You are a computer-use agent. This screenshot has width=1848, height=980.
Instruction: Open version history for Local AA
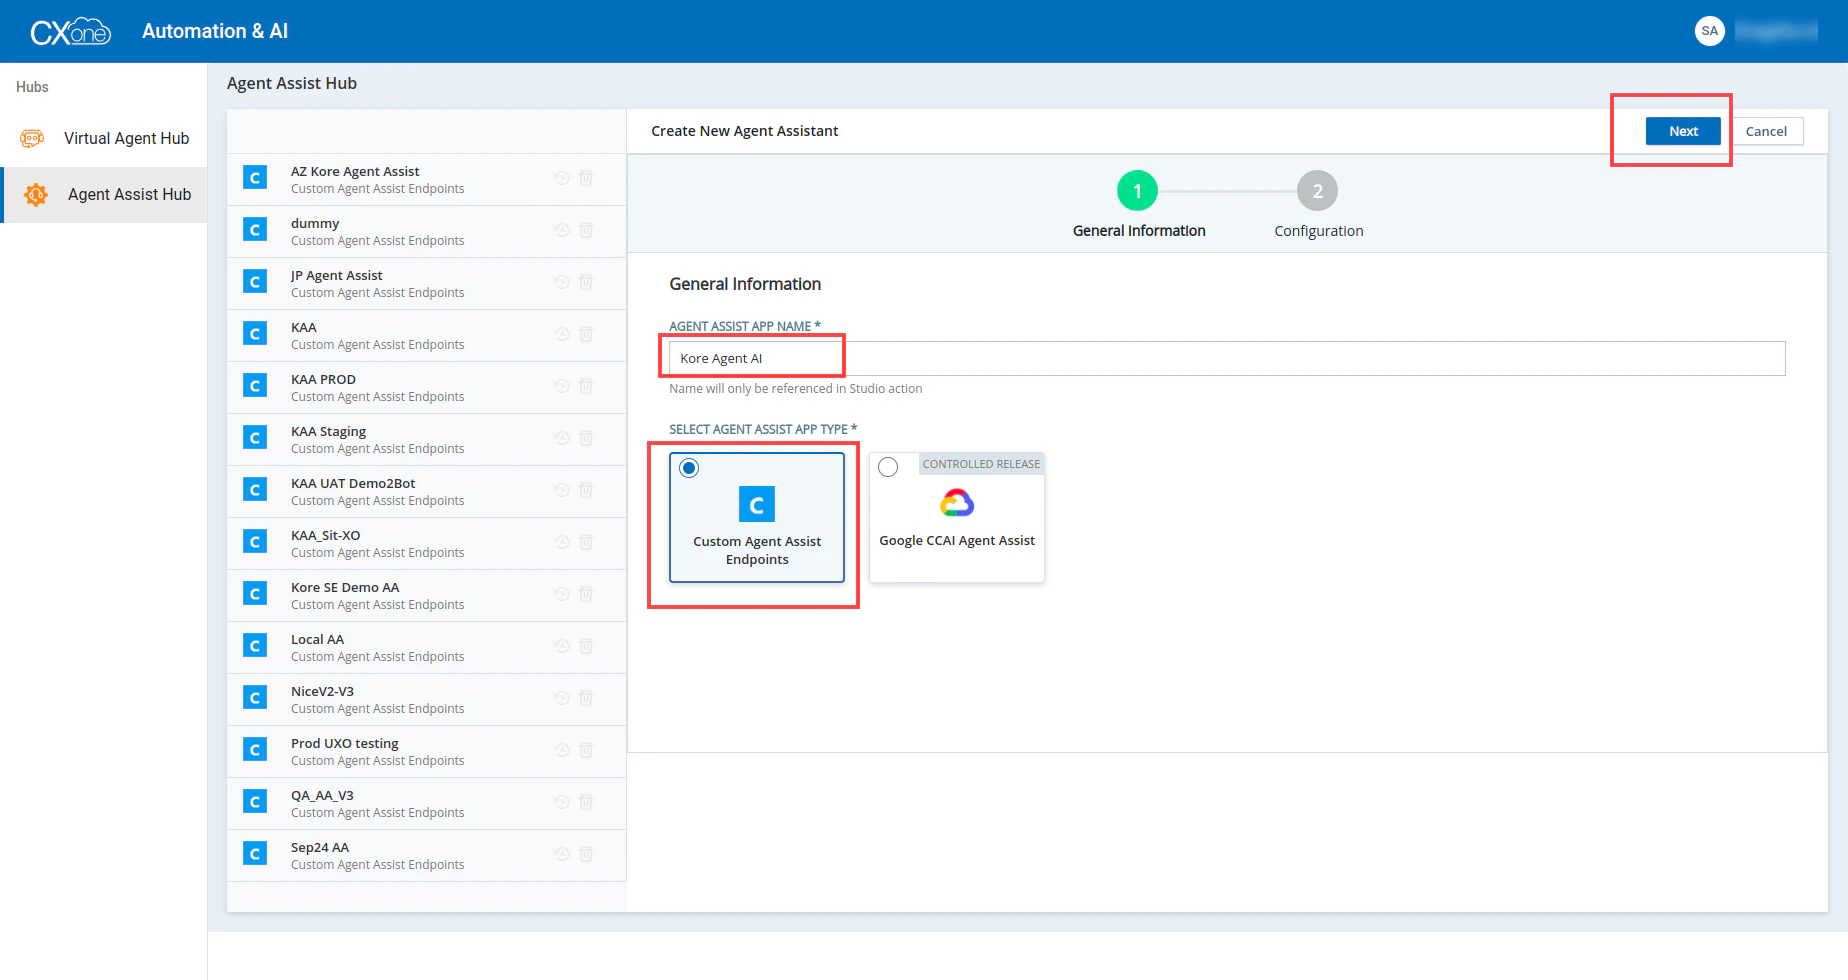[x=561, y=645]
